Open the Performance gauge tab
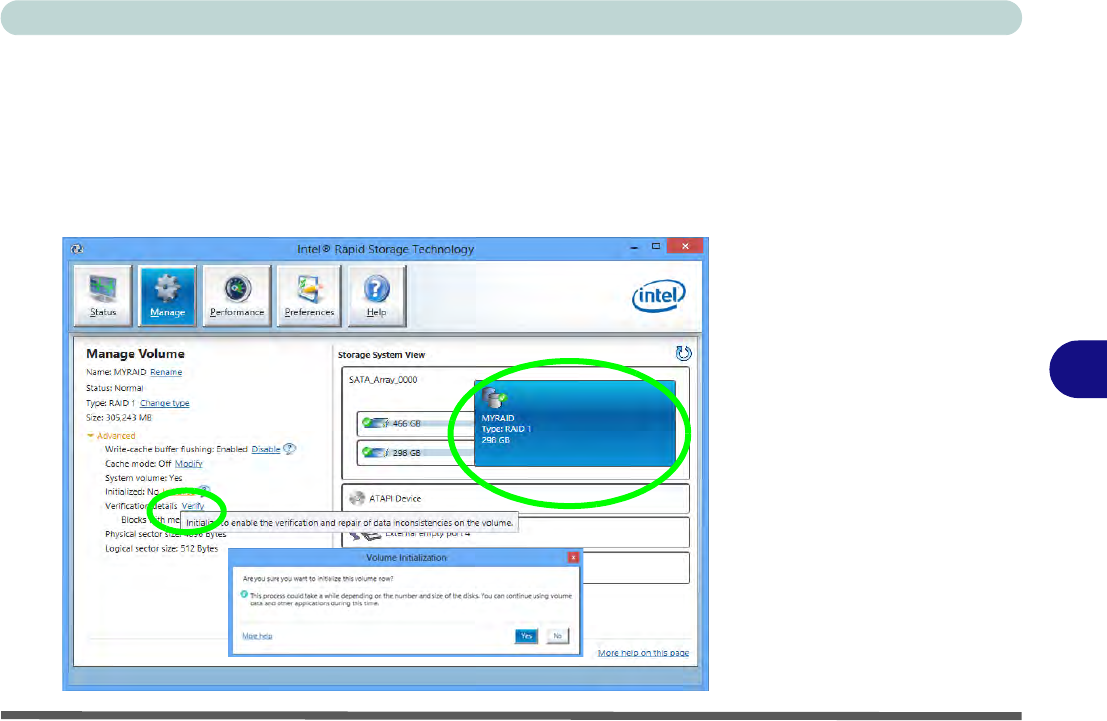Image resolution: width=1107 pixels, height=721 pixels. pos(237,295)
